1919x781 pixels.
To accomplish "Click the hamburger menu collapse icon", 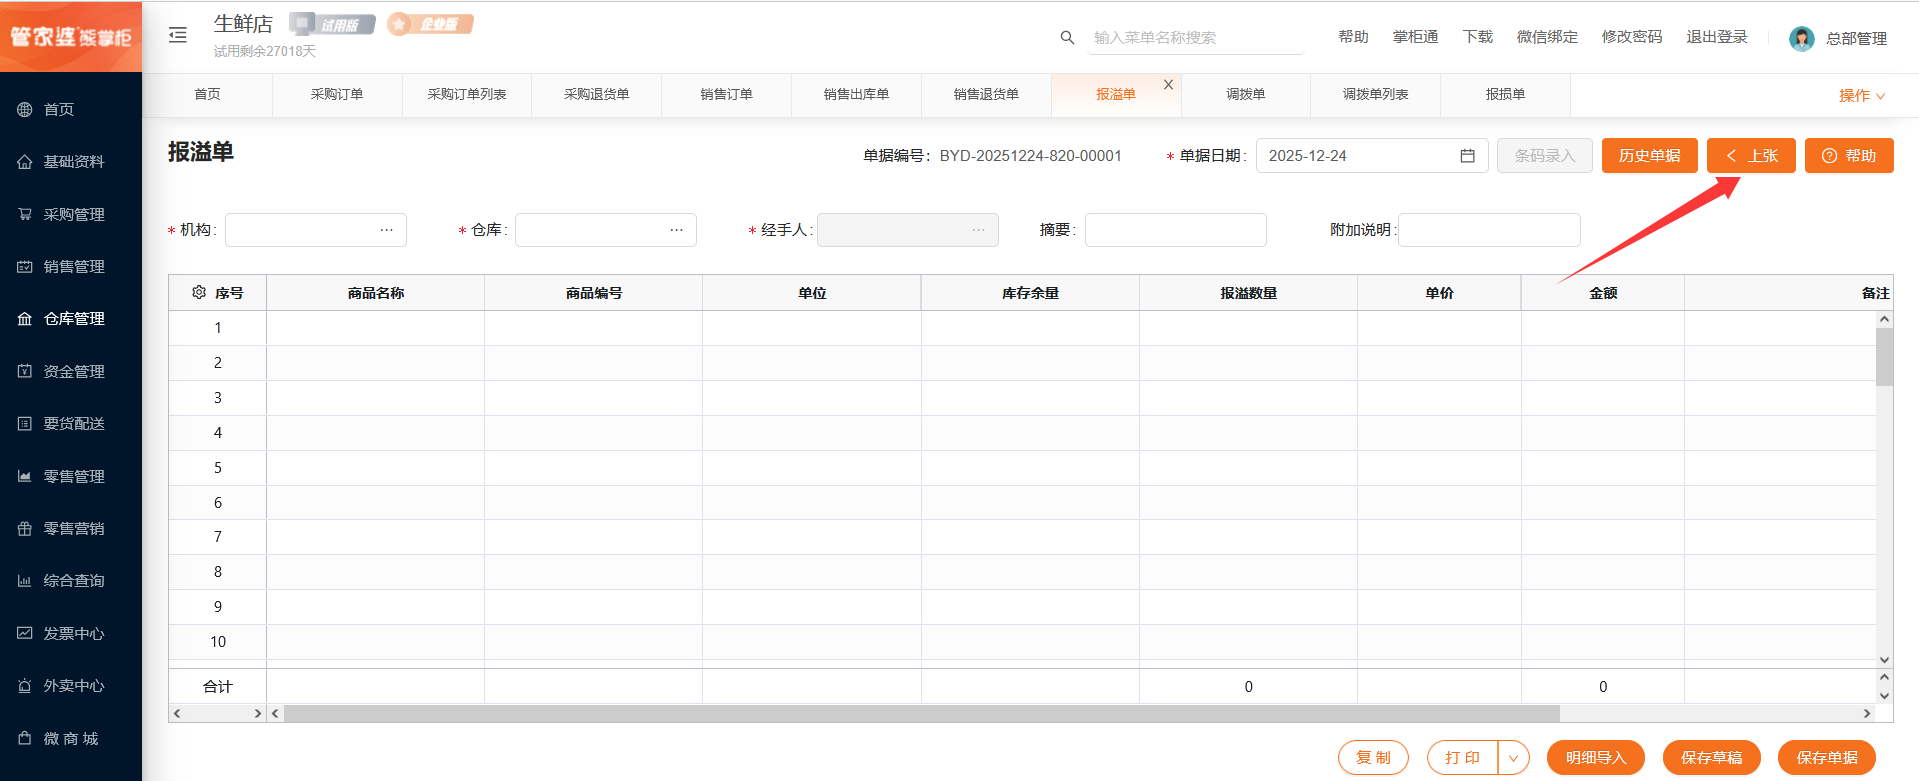I will [x=178, y=36].
